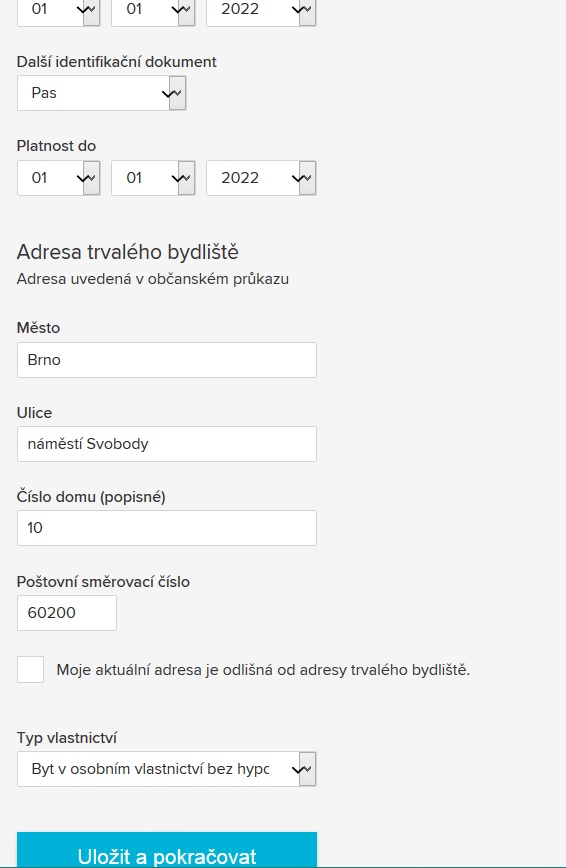Viewport: 566px width, 868px height.
Task: Click the Město field containing Brno
Action: click(167, 360)
